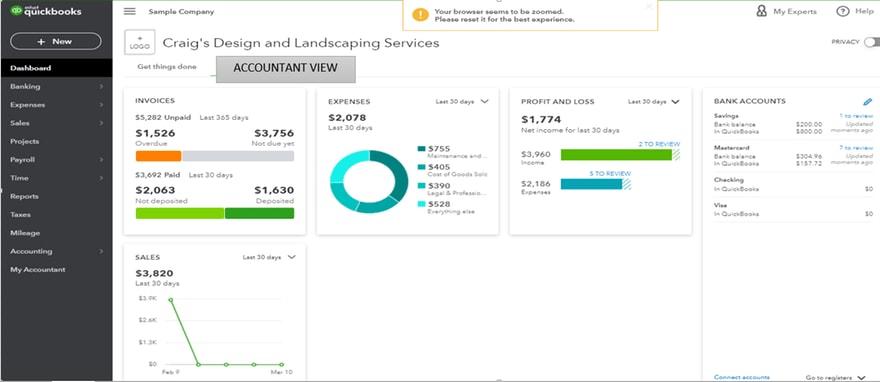
Task: Click the browser zoom warning icon
Action: point(420,15)
